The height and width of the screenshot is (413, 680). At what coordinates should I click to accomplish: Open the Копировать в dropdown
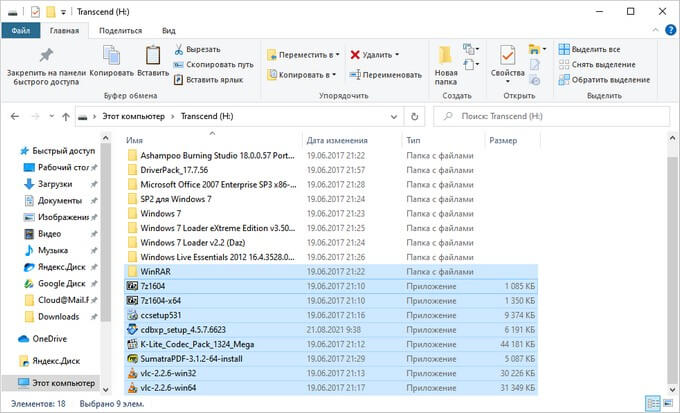pyautogui.click(x=301, y=75)
